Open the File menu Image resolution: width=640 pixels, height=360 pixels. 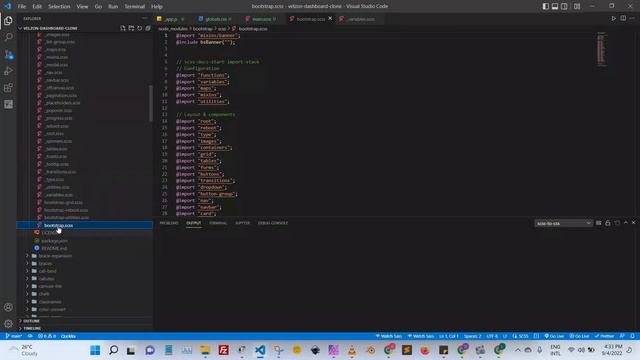pos(22,7)
